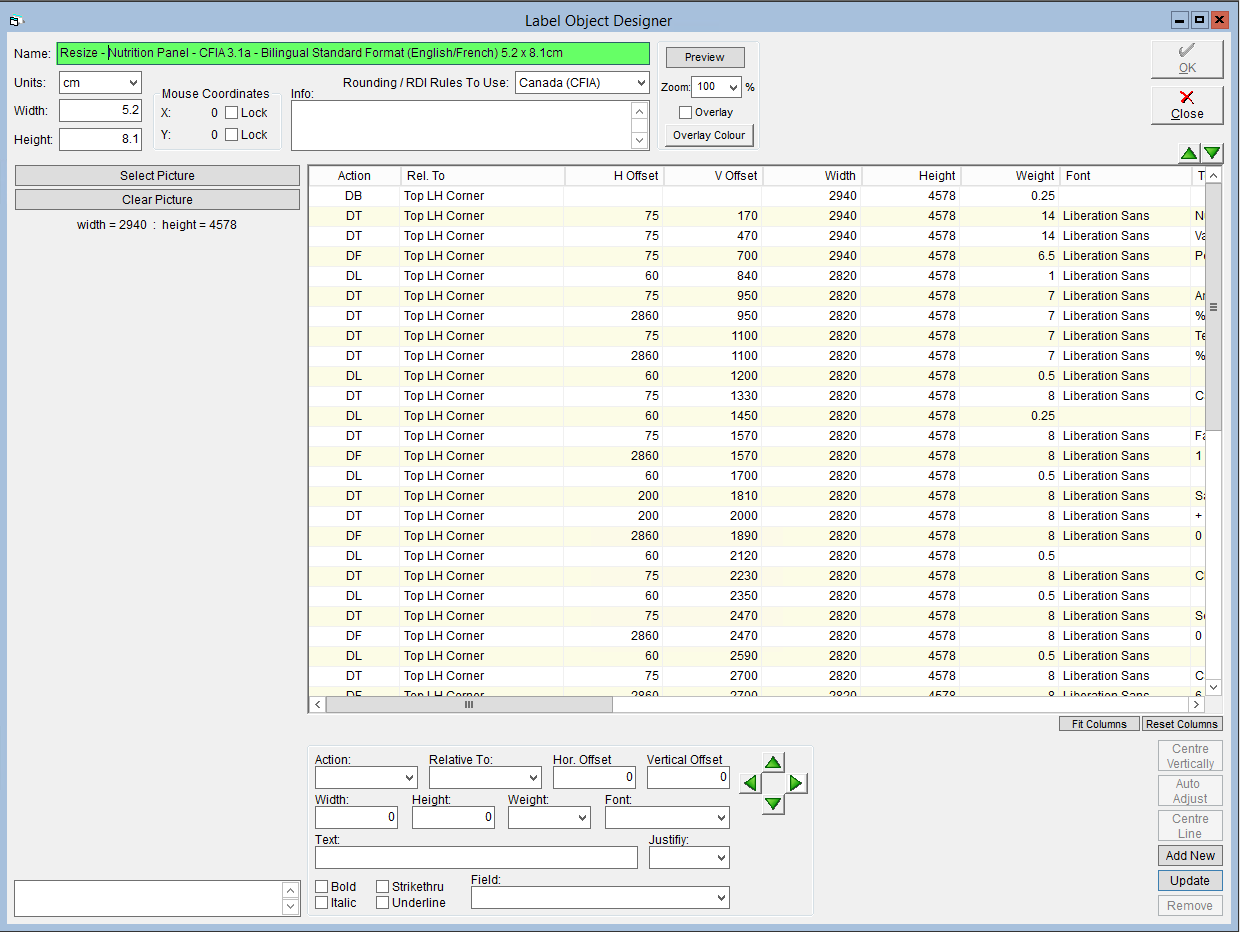Viewport: 1240px width, 932px height.
Task: Click the Rel. To column header
Action: (483, 176)
